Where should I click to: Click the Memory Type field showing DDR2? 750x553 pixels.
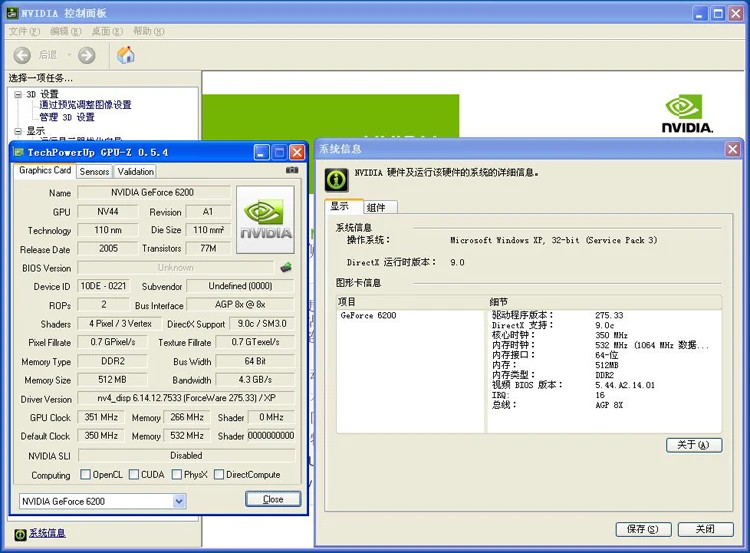(113, 361)
